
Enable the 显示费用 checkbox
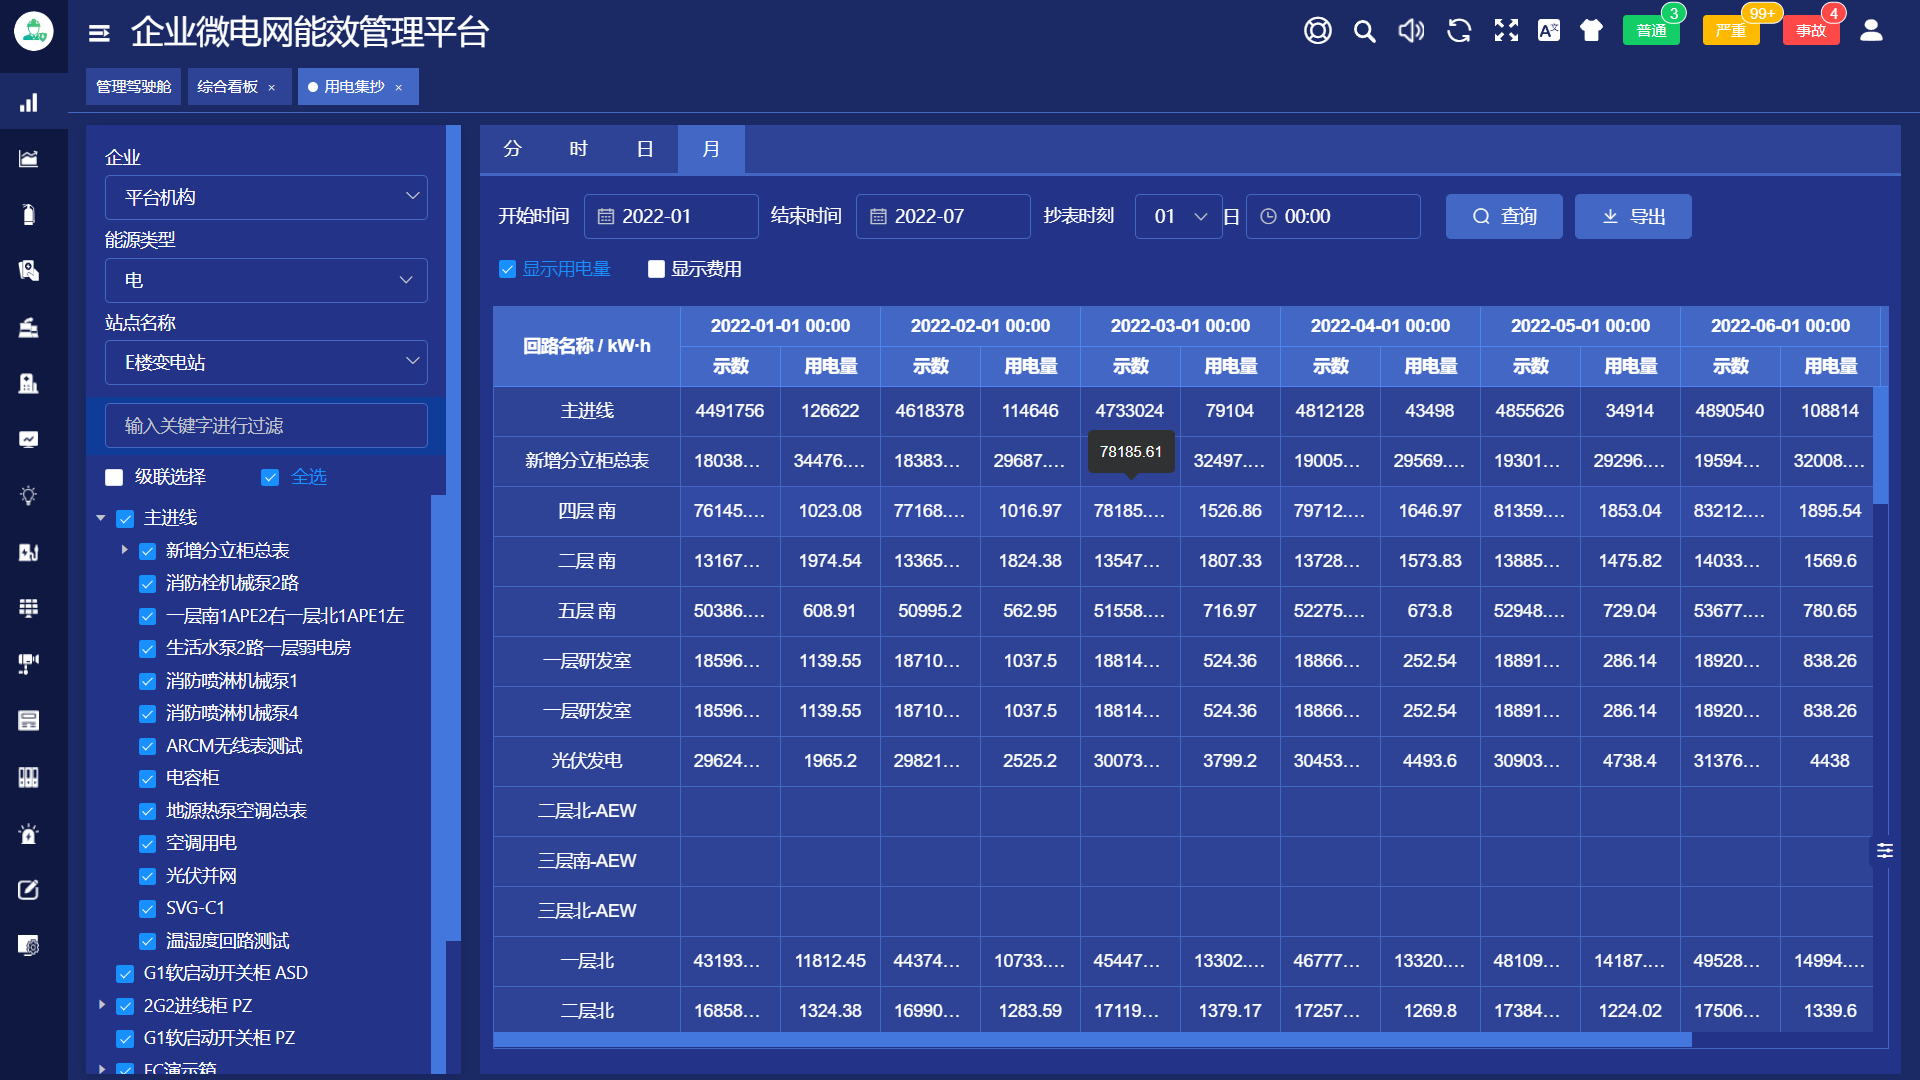pyautogui.click(x=656, y=269)
